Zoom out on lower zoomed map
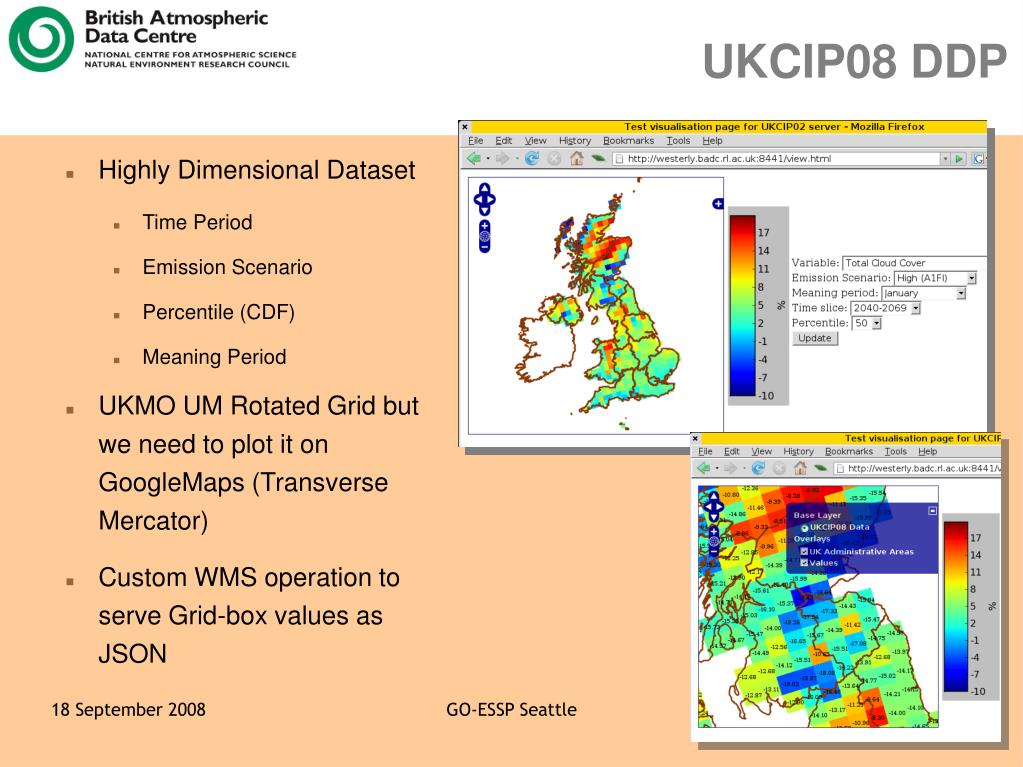 tap(714, 552)
